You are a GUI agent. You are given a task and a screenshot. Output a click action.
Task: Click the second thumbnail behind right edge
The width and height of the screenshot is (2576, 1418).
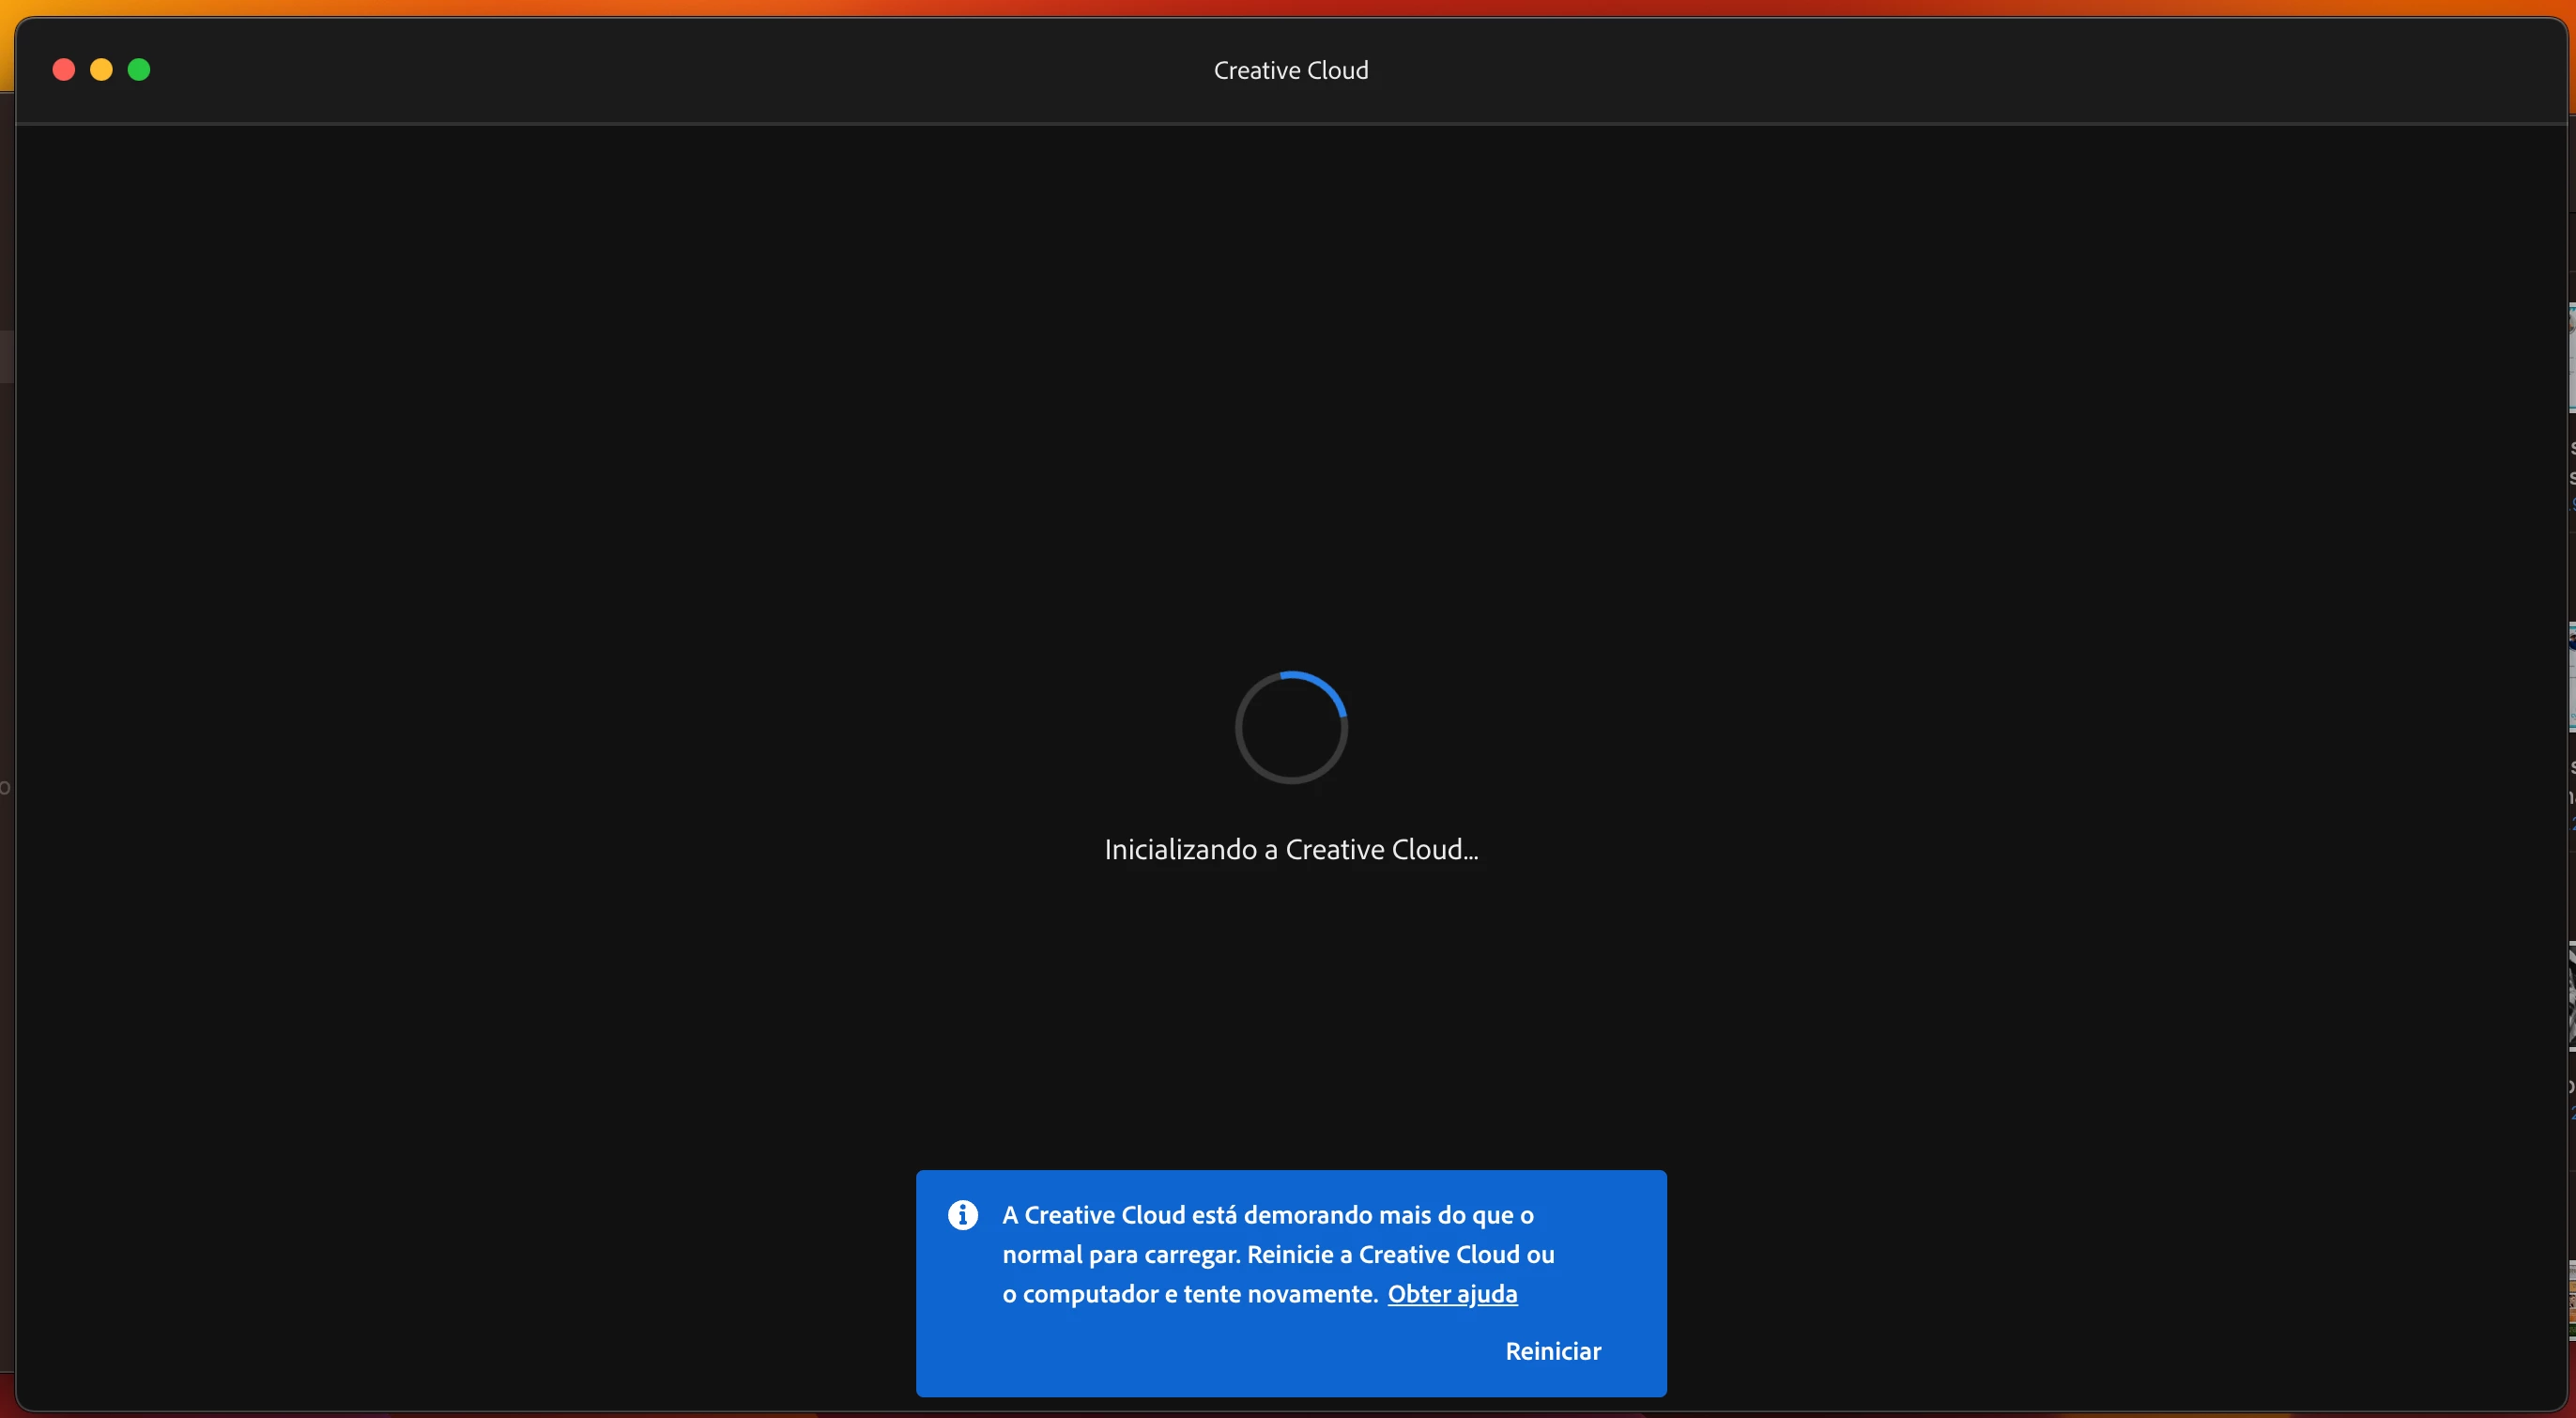2572,677
